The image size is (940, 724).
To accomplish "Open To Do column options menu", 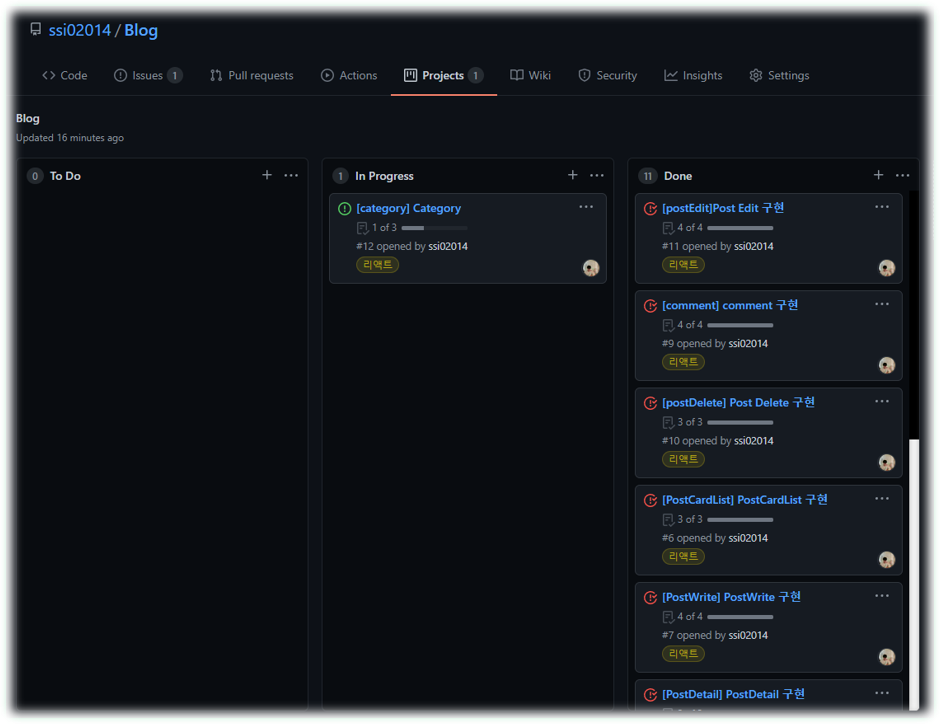I will point(291,176).
